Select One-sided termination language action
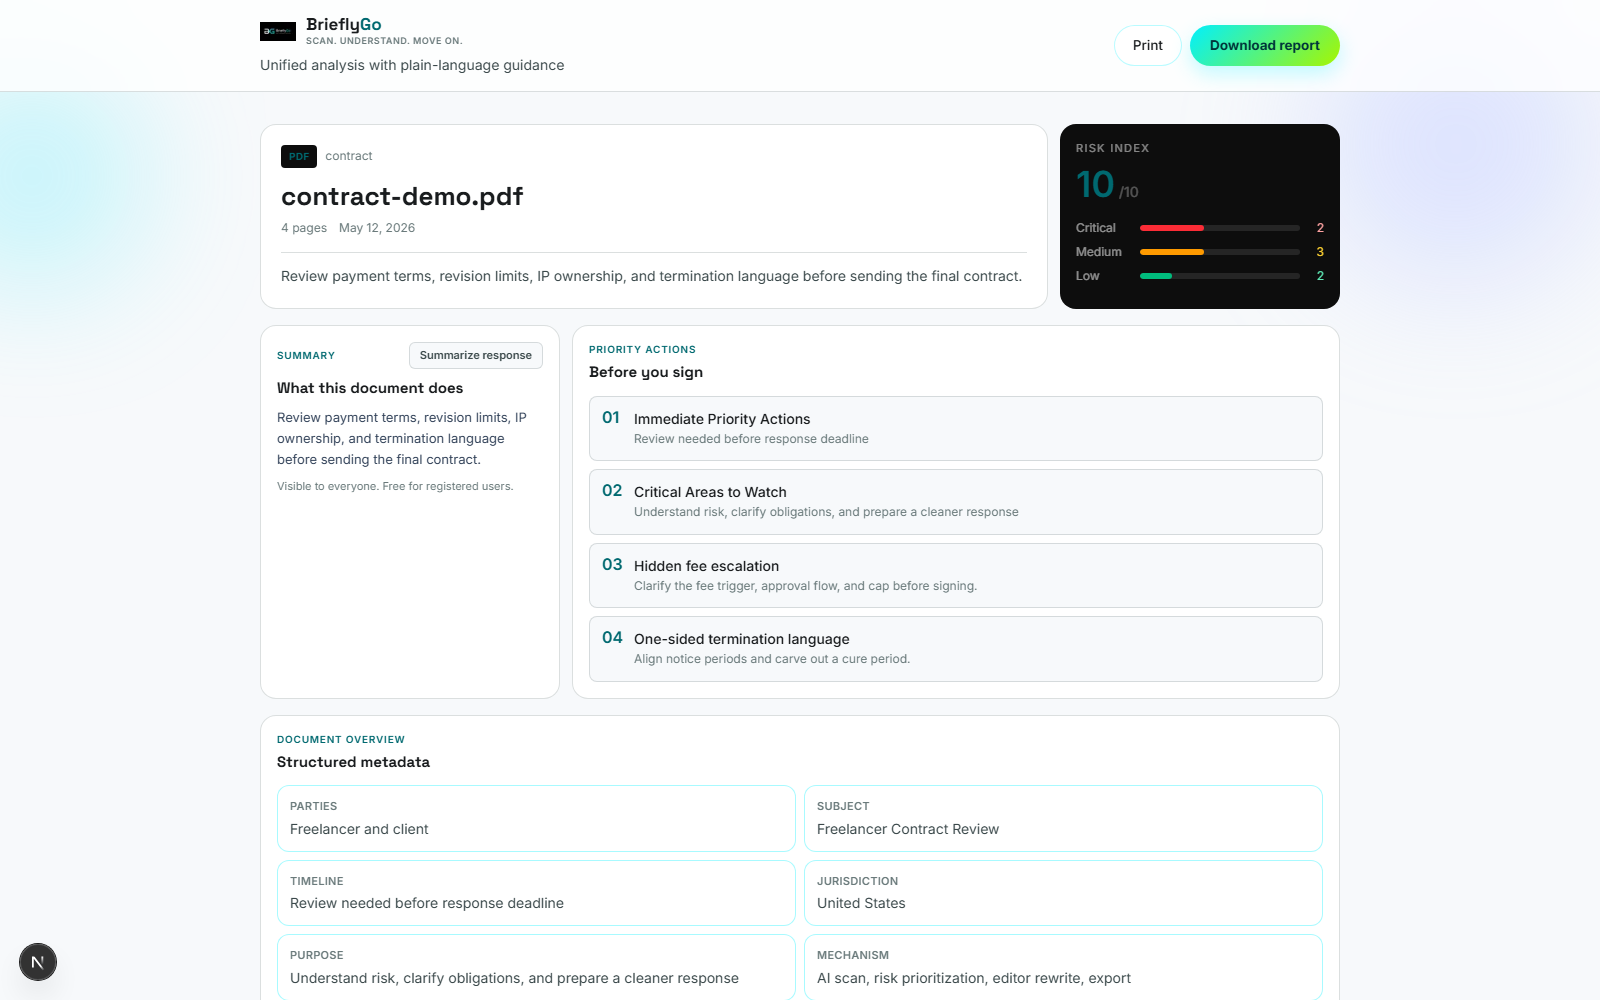1600x1000 pixels. 956,649
